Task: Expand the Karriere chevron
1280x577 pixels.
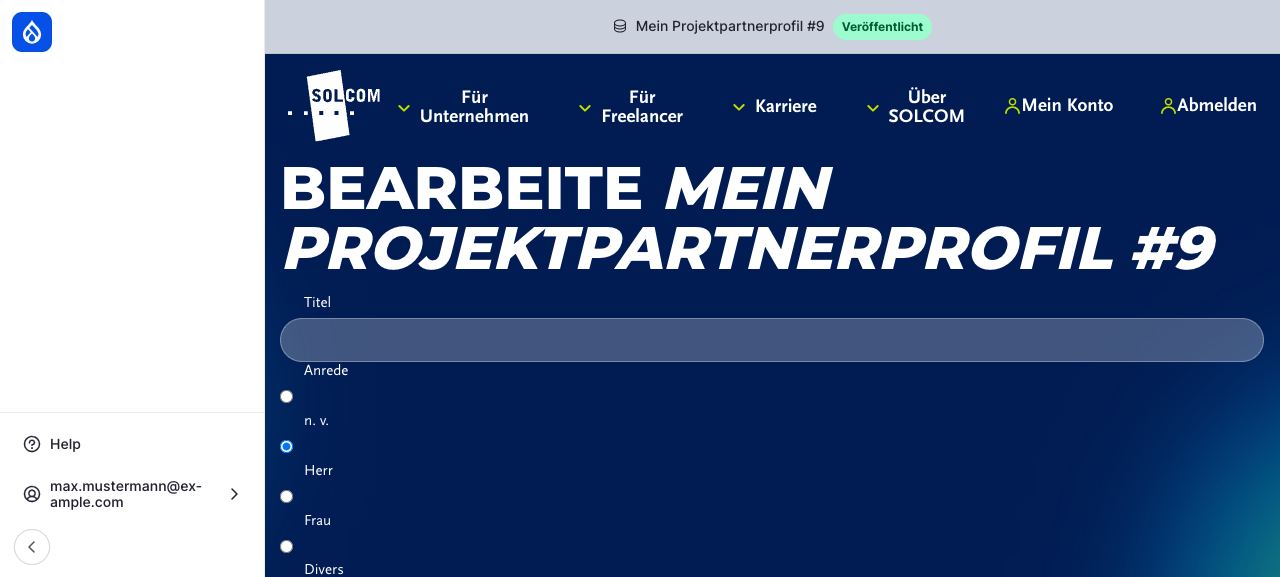Action: 739,107
